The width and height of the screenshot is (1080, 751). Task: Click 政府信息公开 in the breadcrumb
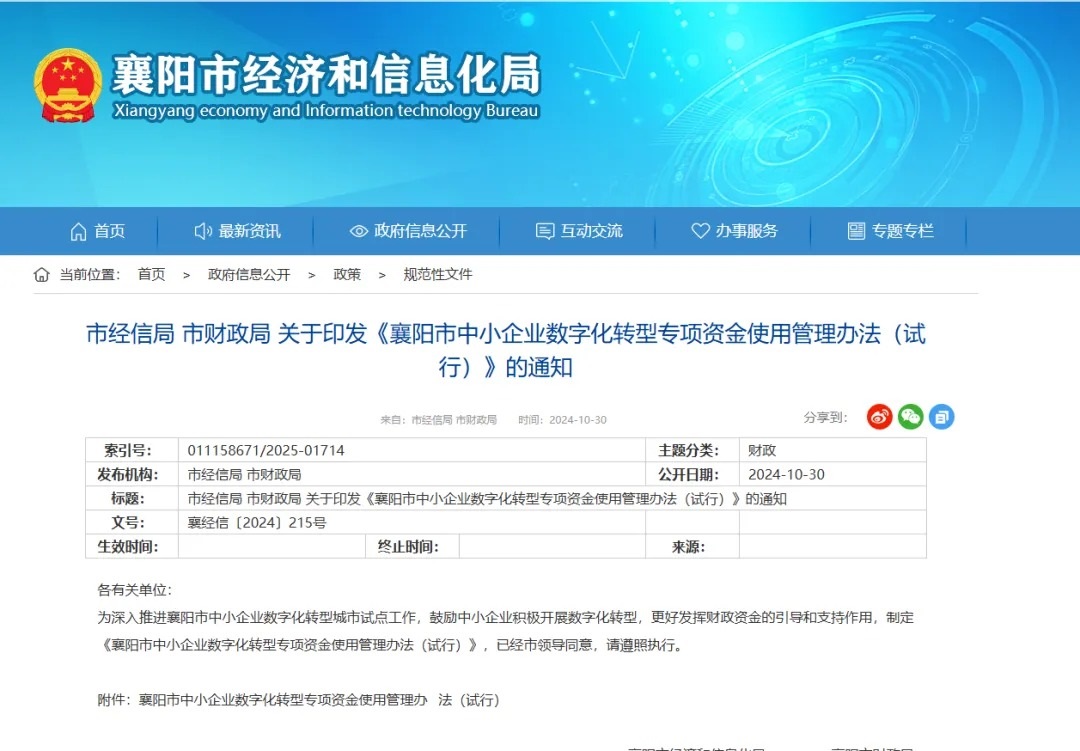249,274
